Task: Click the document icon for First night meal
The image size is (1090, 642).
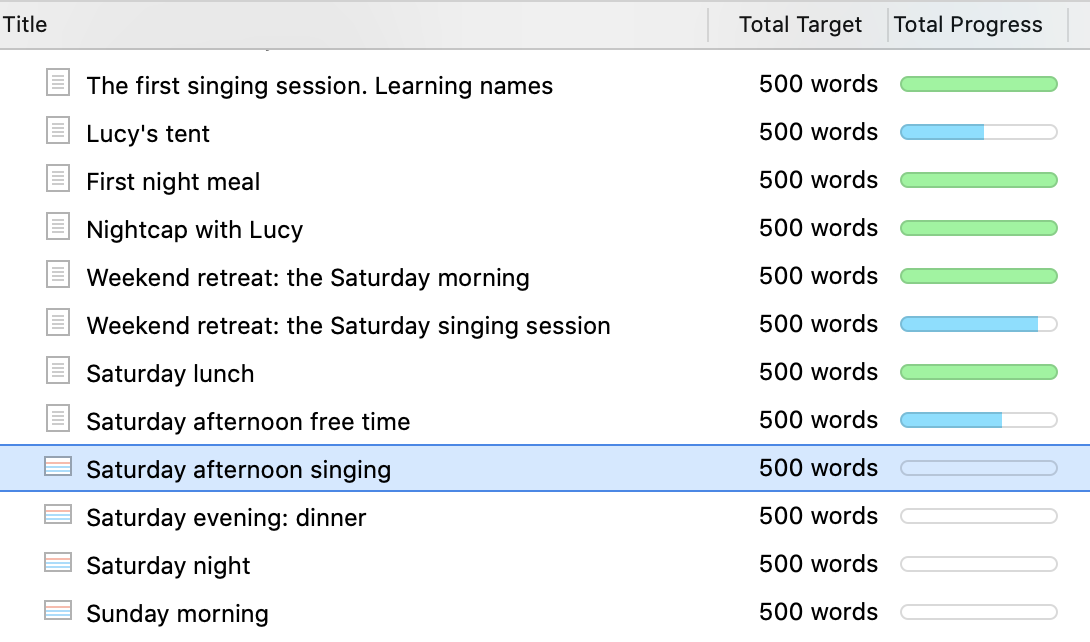Action: click(x=58, y=179)
